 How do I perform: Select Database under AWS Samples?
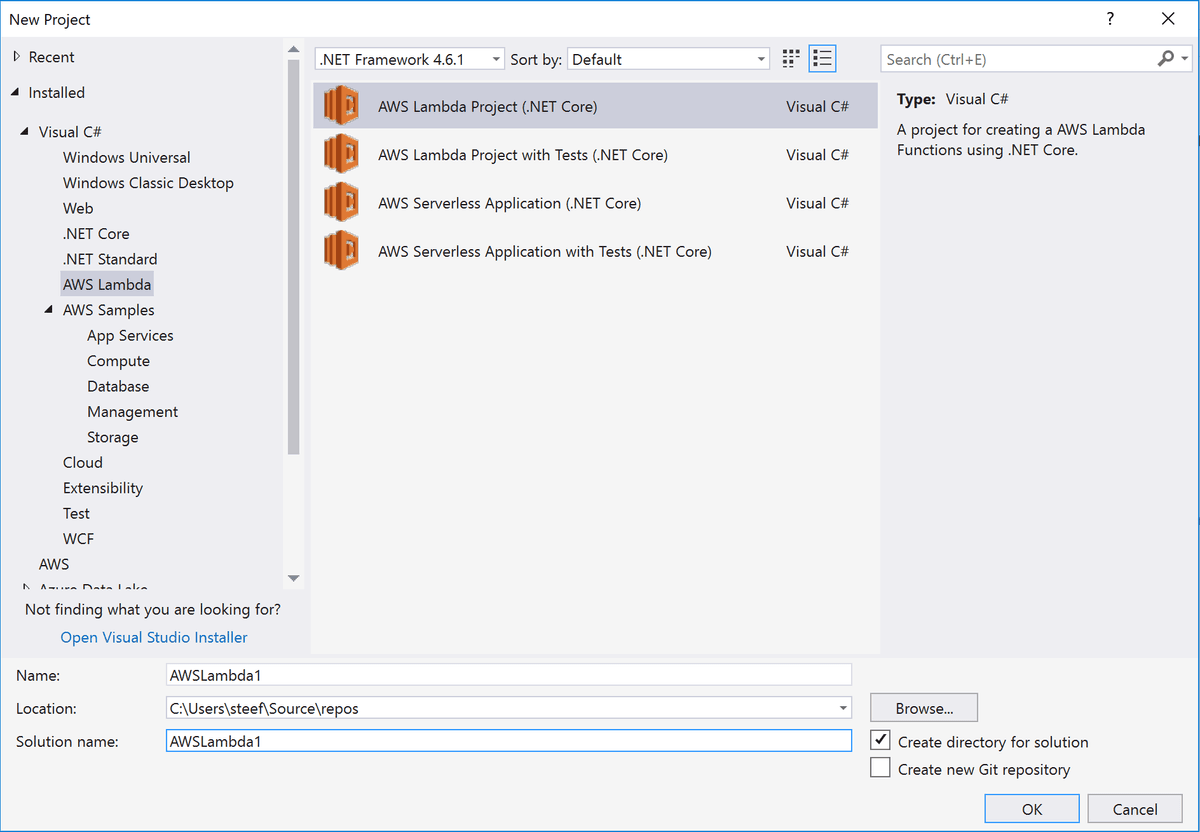(118, 386)
